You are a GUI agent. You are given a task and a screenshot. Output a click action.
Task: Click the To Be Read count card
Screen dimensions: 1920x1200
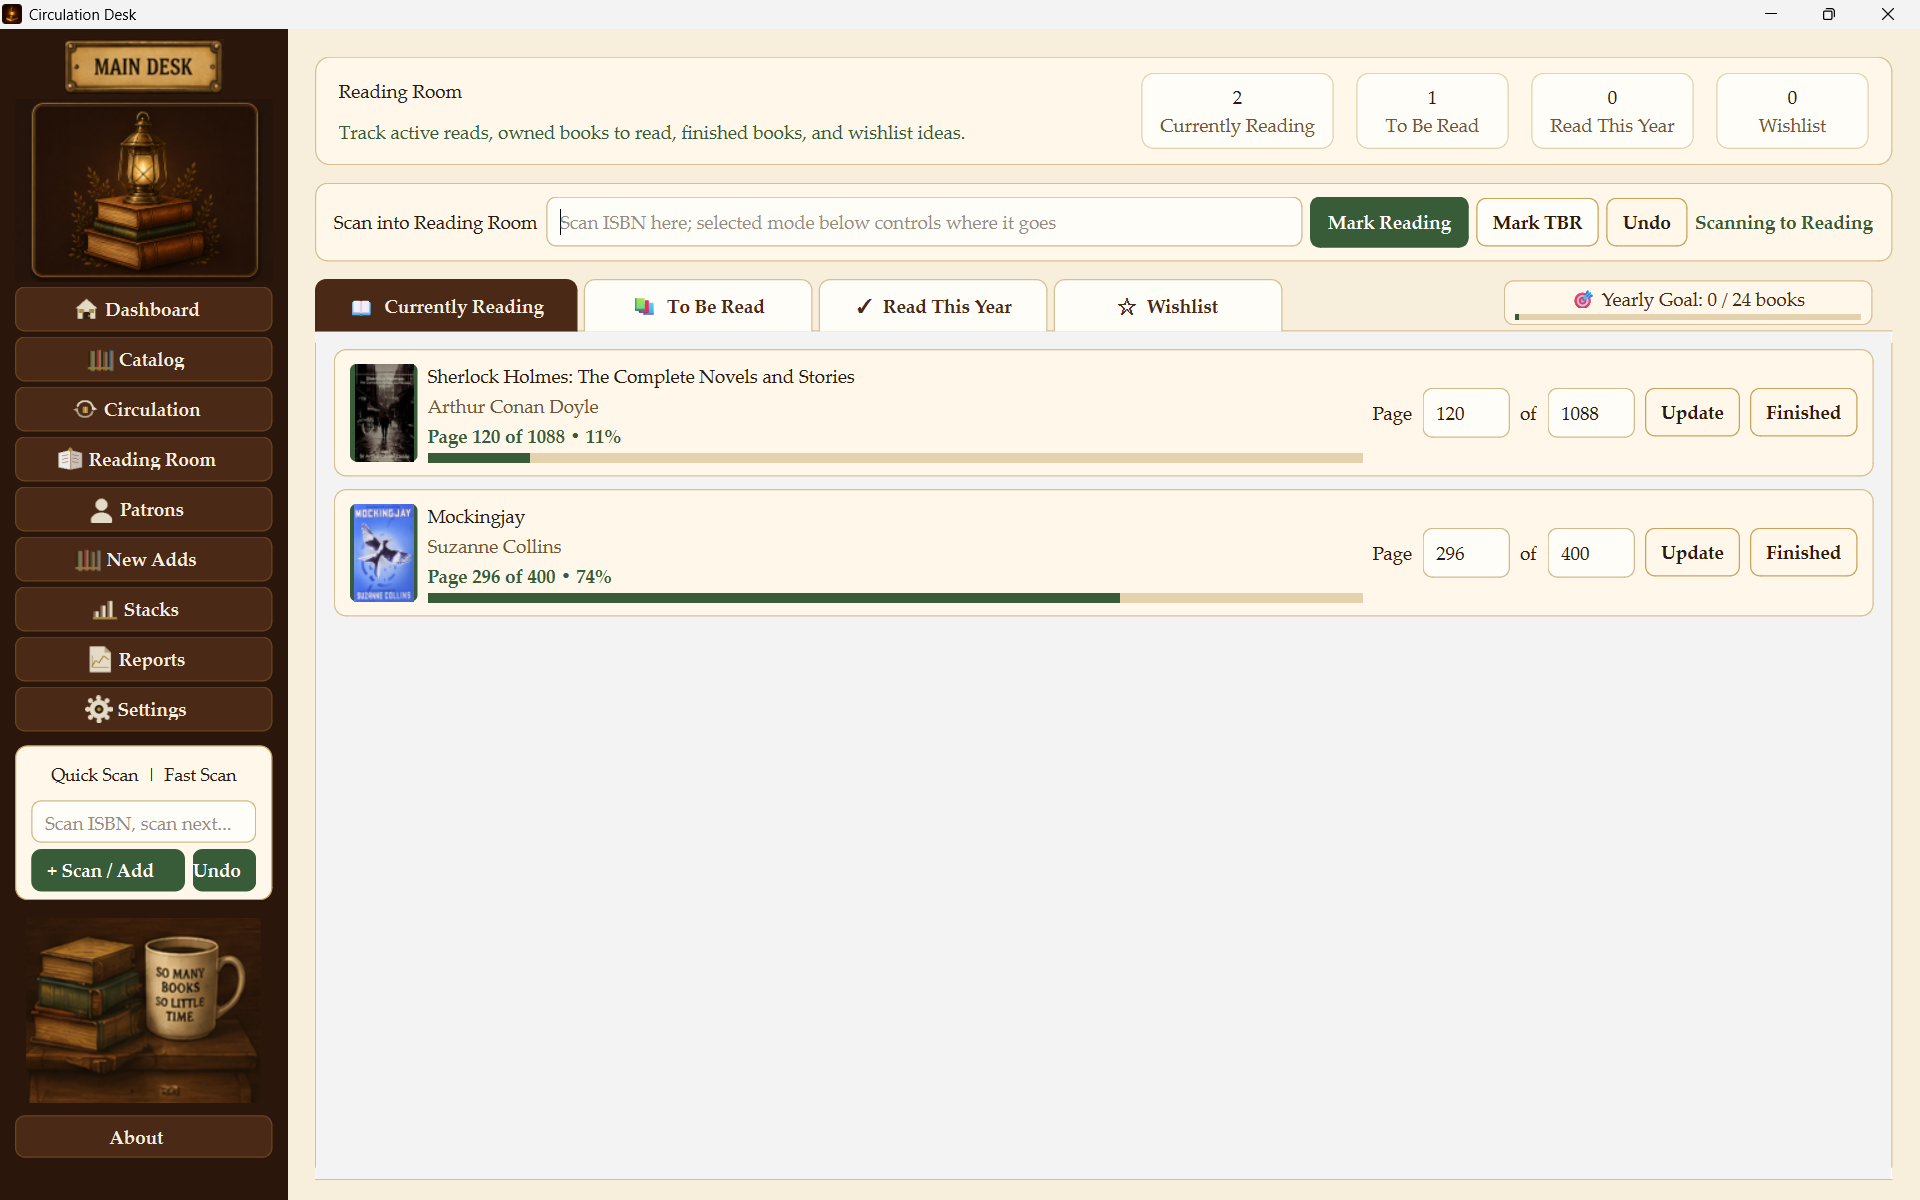(x=1431, y=111)
